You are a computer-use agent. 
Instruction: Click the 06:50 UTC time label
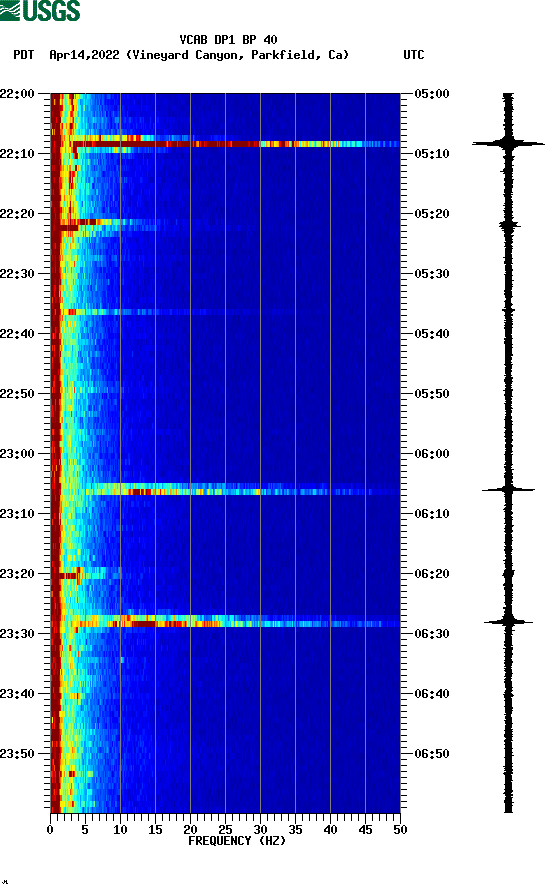pyautogui.click(x=432, y=753)
